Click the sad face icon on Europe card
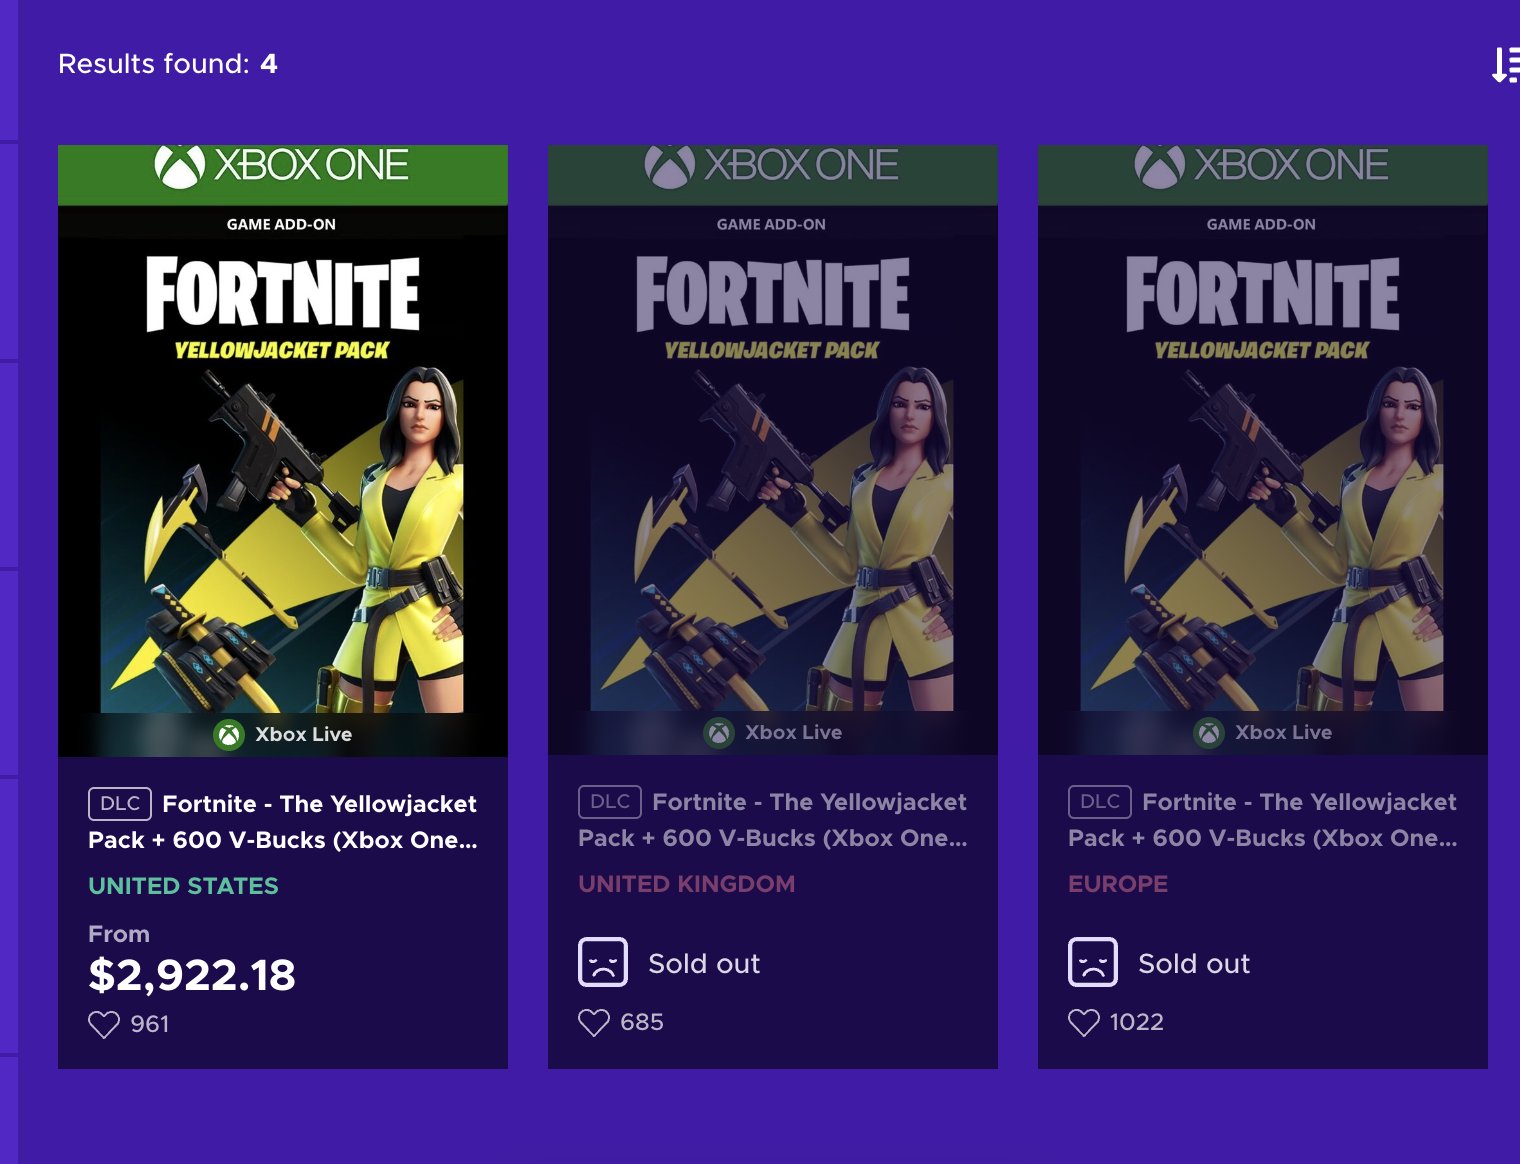This screenshot has height=1164, width=1520. [x=1093, y=962]
